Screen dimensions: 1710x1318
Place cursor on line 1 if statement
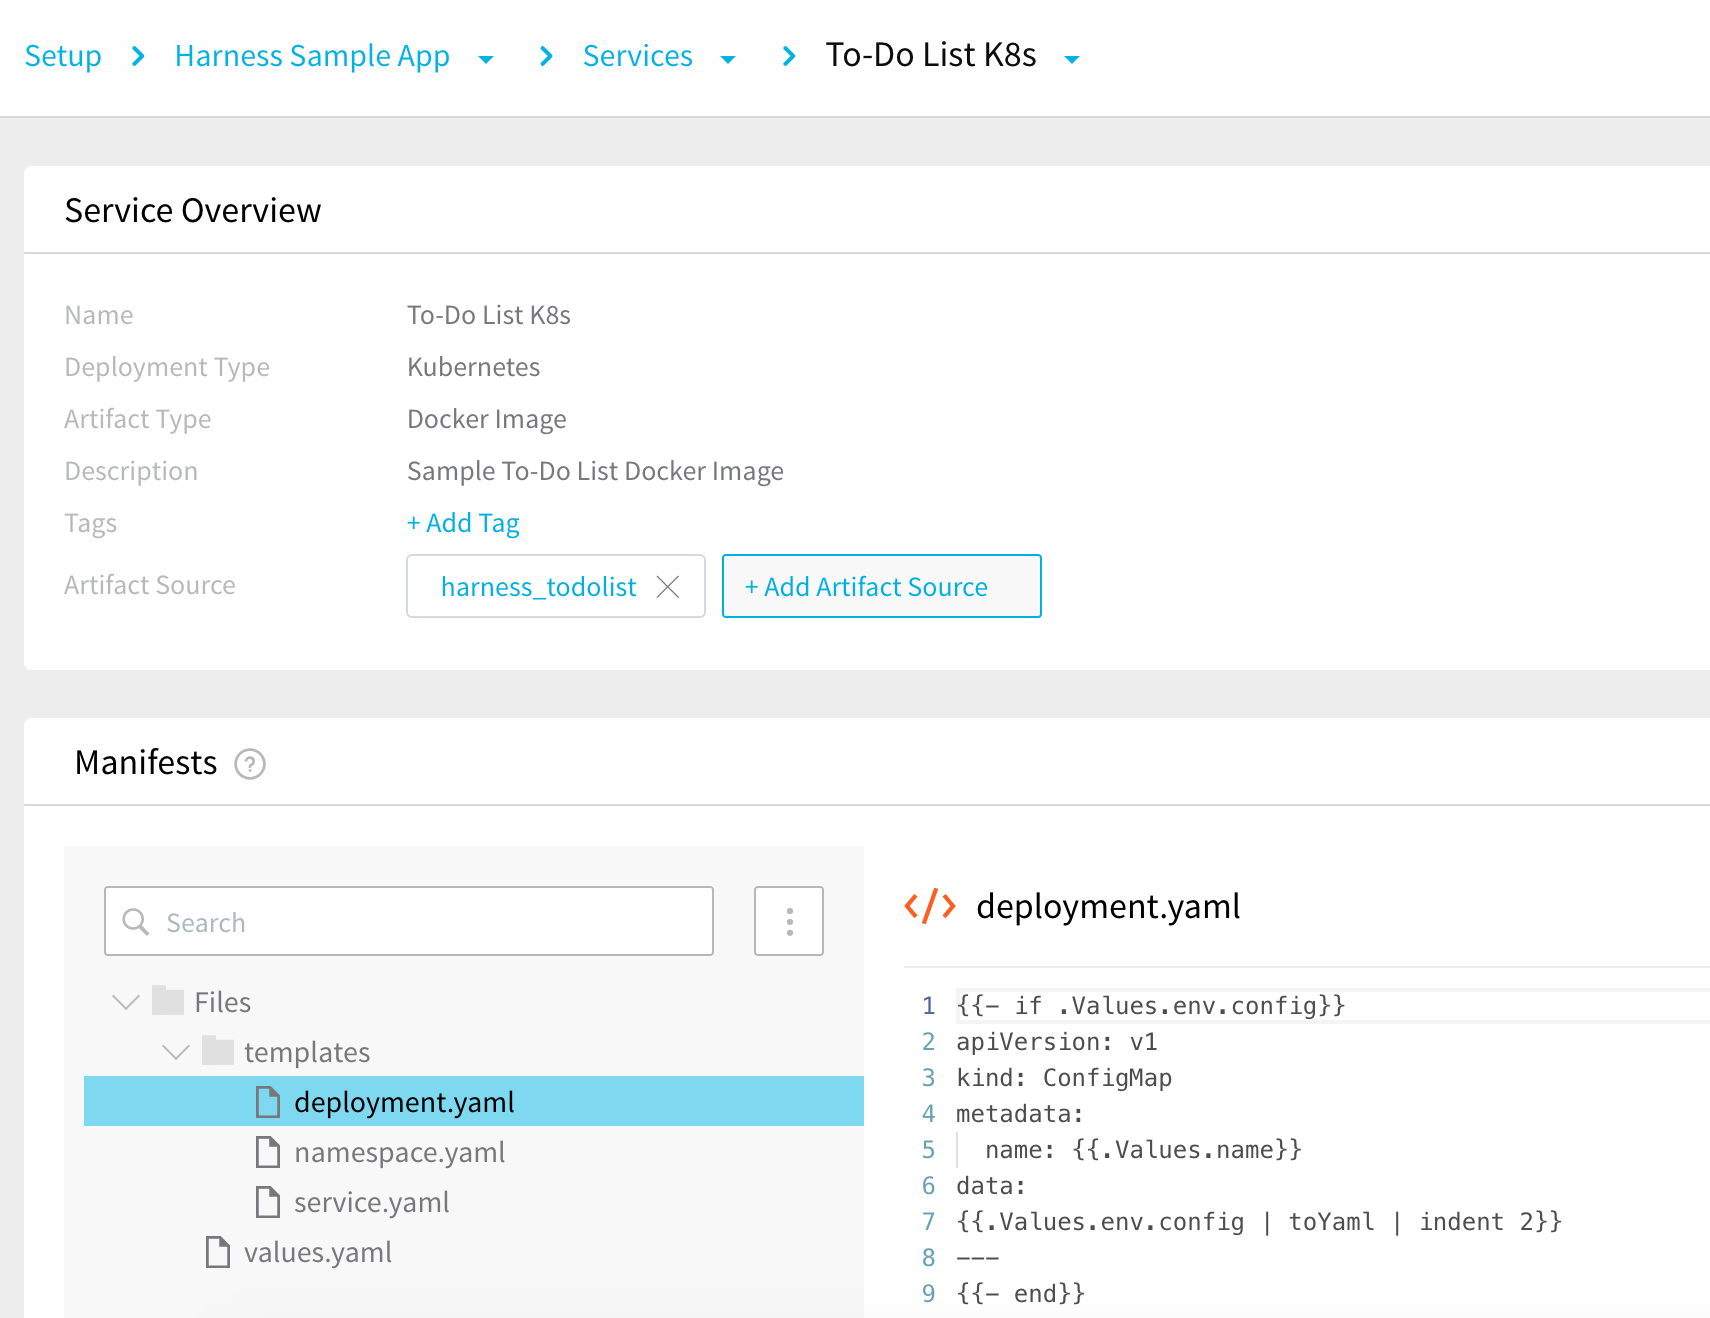(1151, 1006)
